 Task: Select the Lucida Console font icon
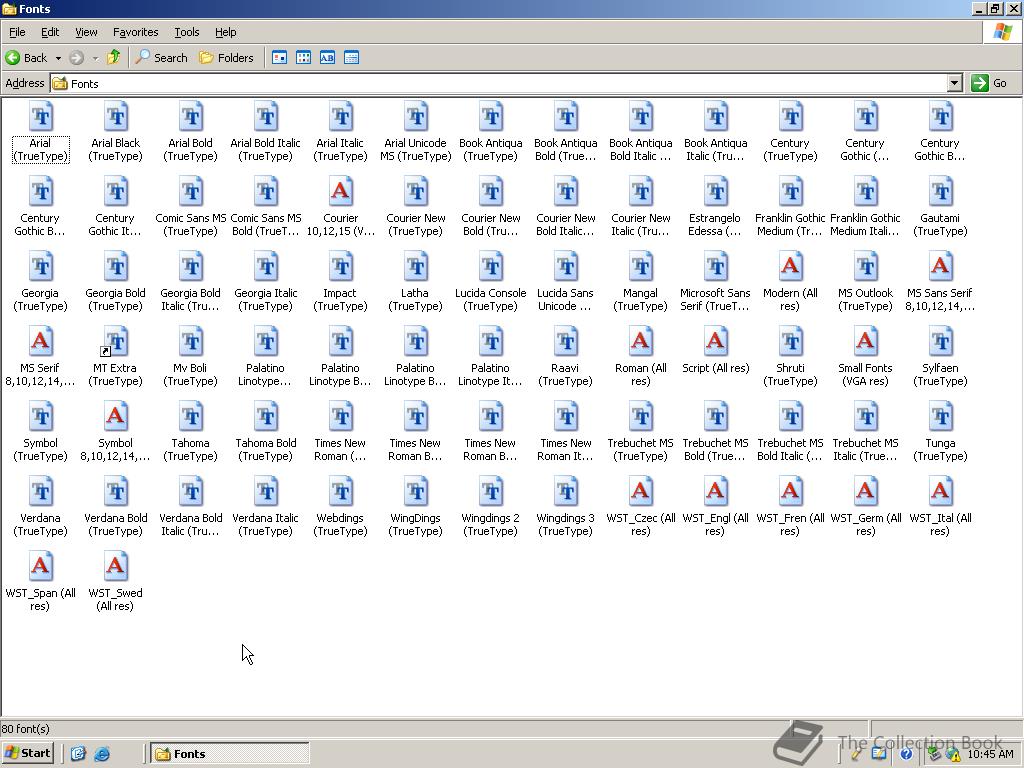(490, 268)
